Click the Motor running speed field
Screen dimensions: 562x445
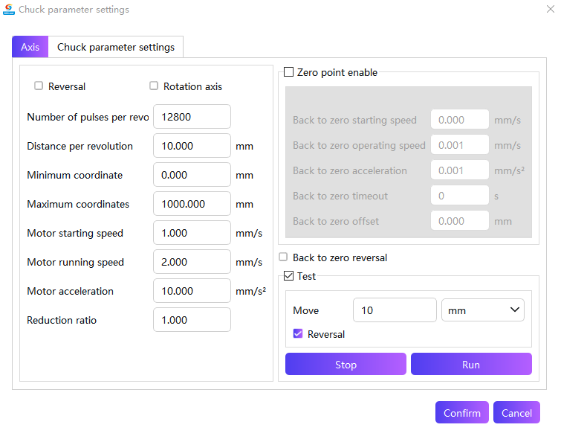pos(192,262)
